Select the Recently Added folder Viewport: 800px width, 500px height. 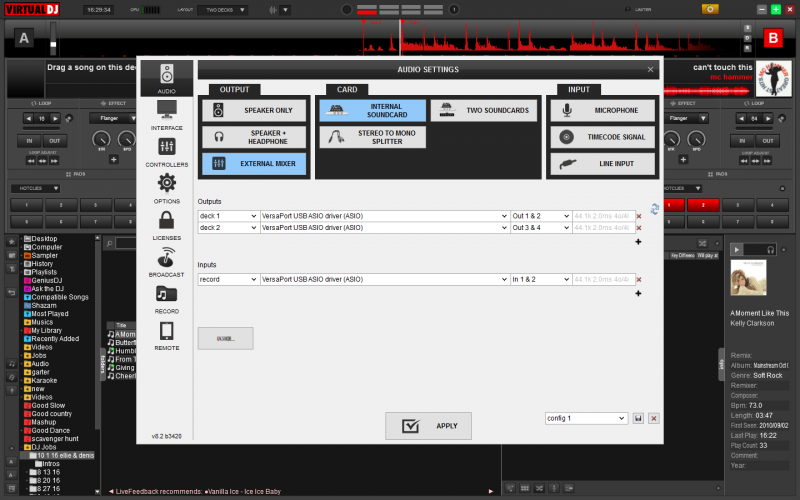pyautogui.click(x=55, y=339)
